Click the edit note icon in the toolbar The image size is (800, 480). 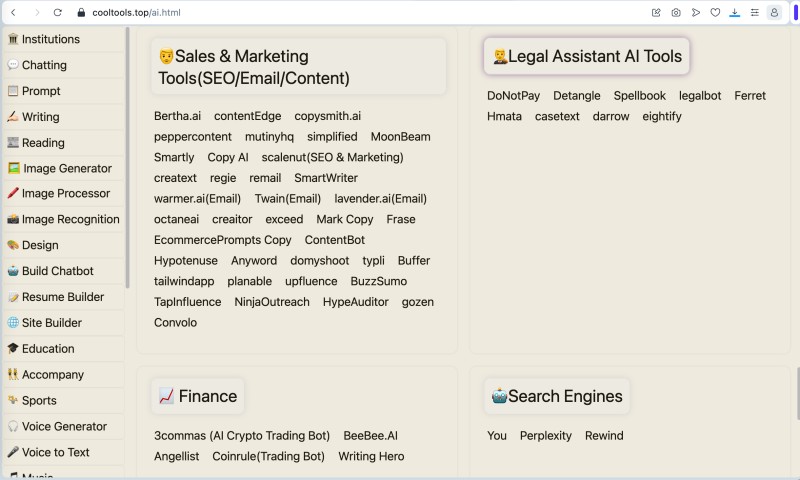pos(656,13)
